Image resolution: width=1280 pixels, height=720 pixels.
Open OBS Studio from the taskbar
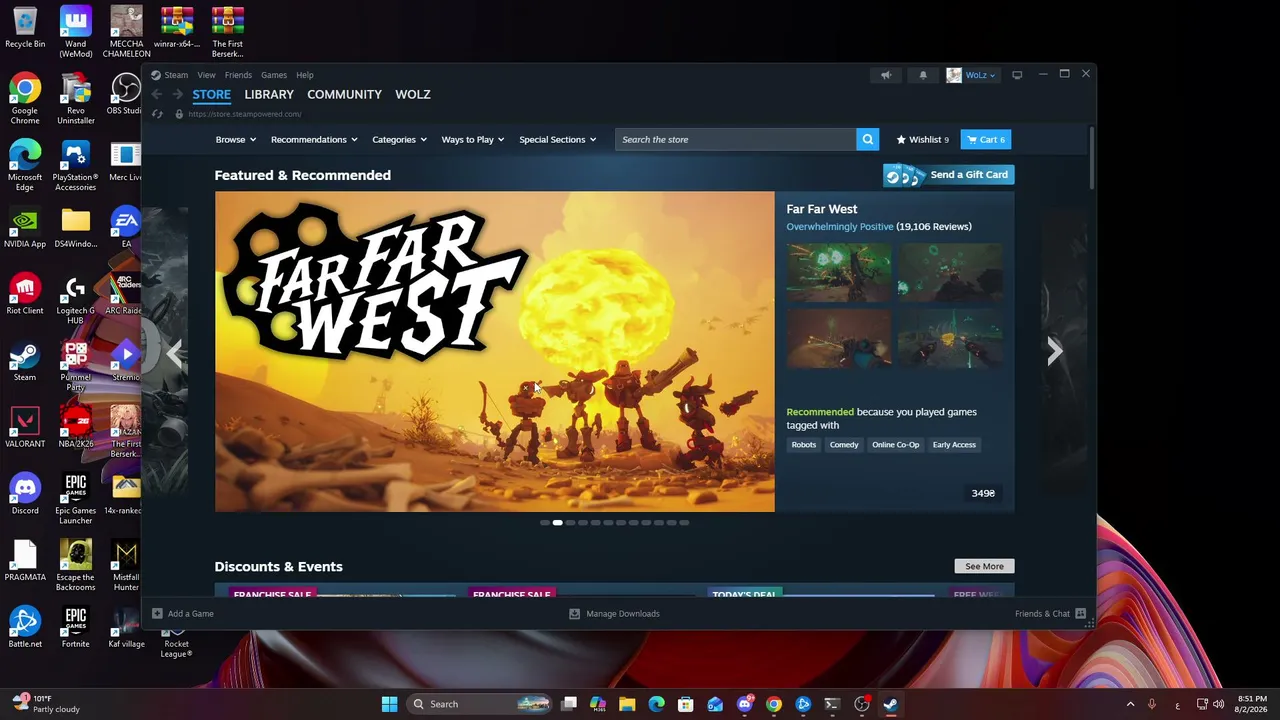[x=861, y=704]
